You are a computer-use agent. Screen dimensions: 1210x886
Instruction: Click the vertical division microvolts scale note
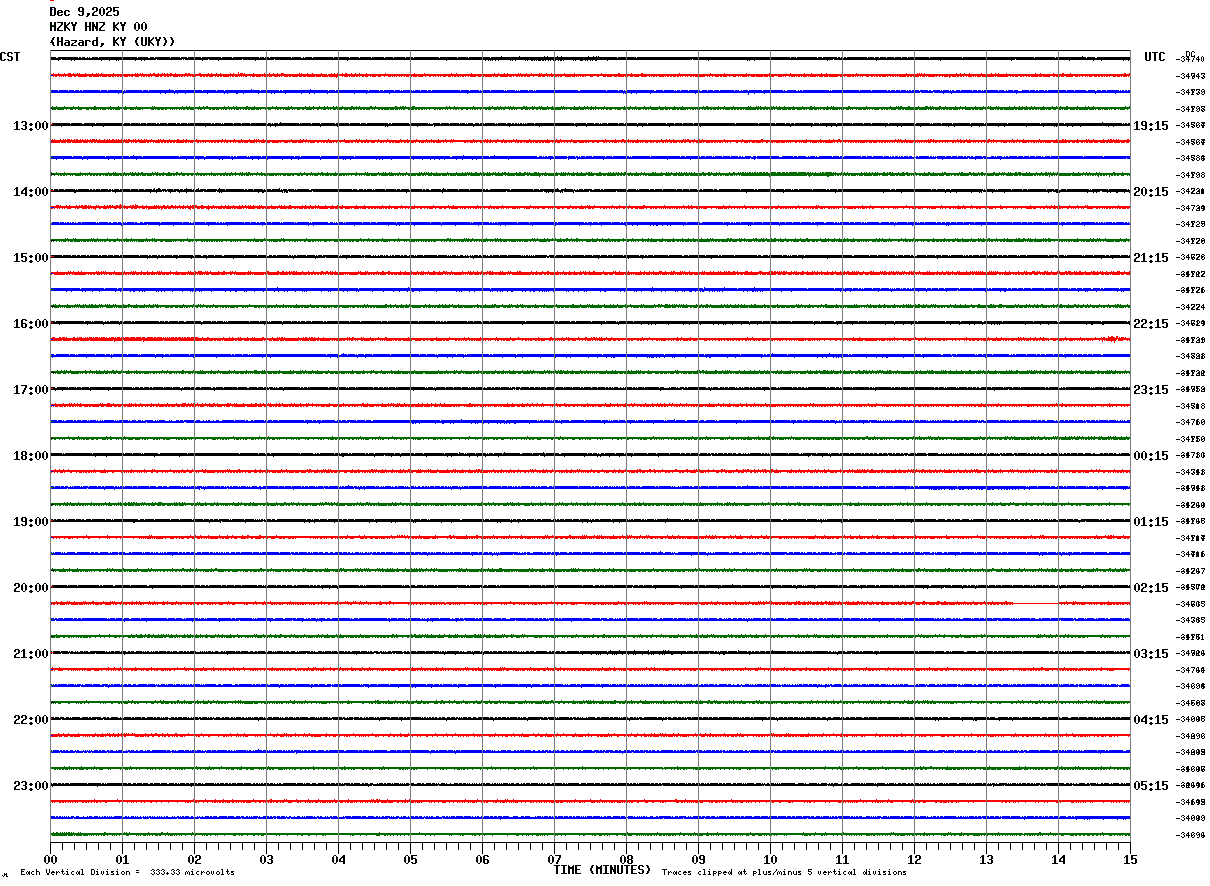(127, 873)
